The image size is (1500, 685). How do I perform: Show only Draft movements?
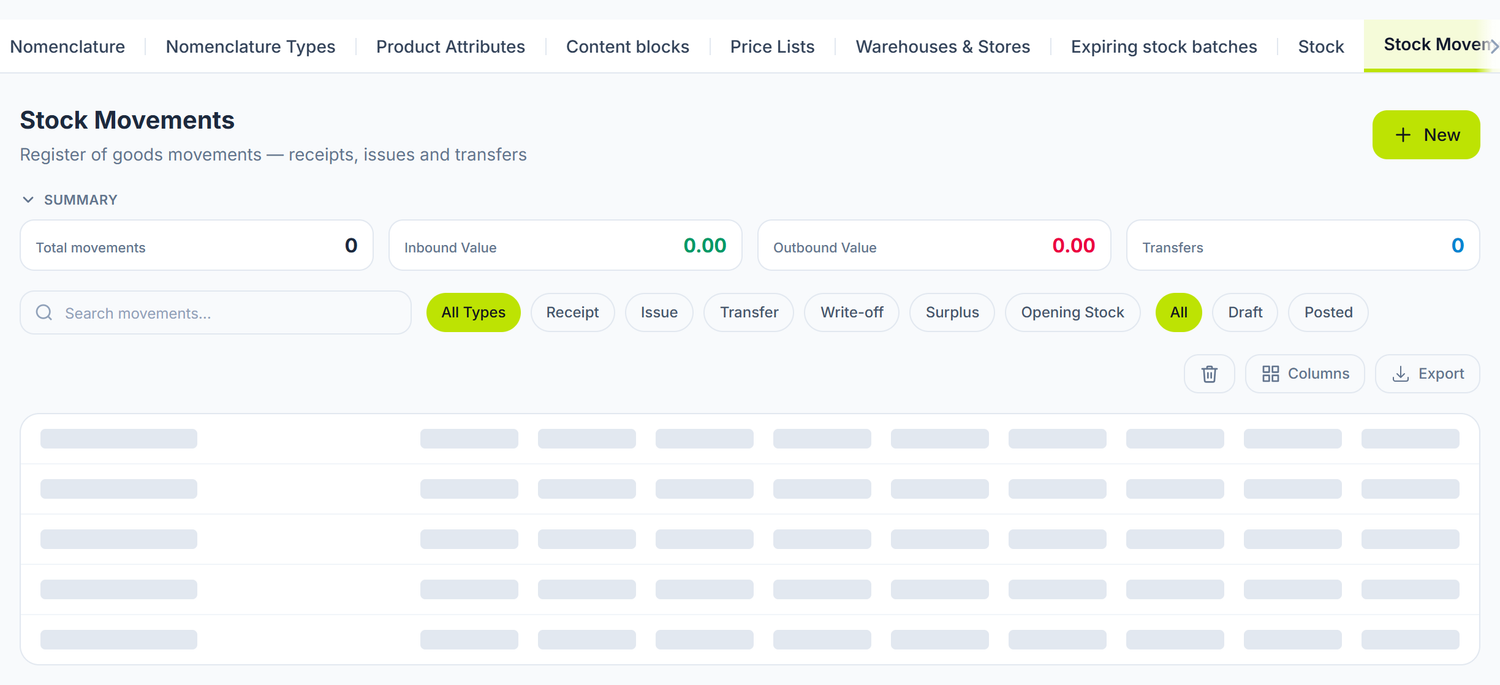(x=1245, y=313)
